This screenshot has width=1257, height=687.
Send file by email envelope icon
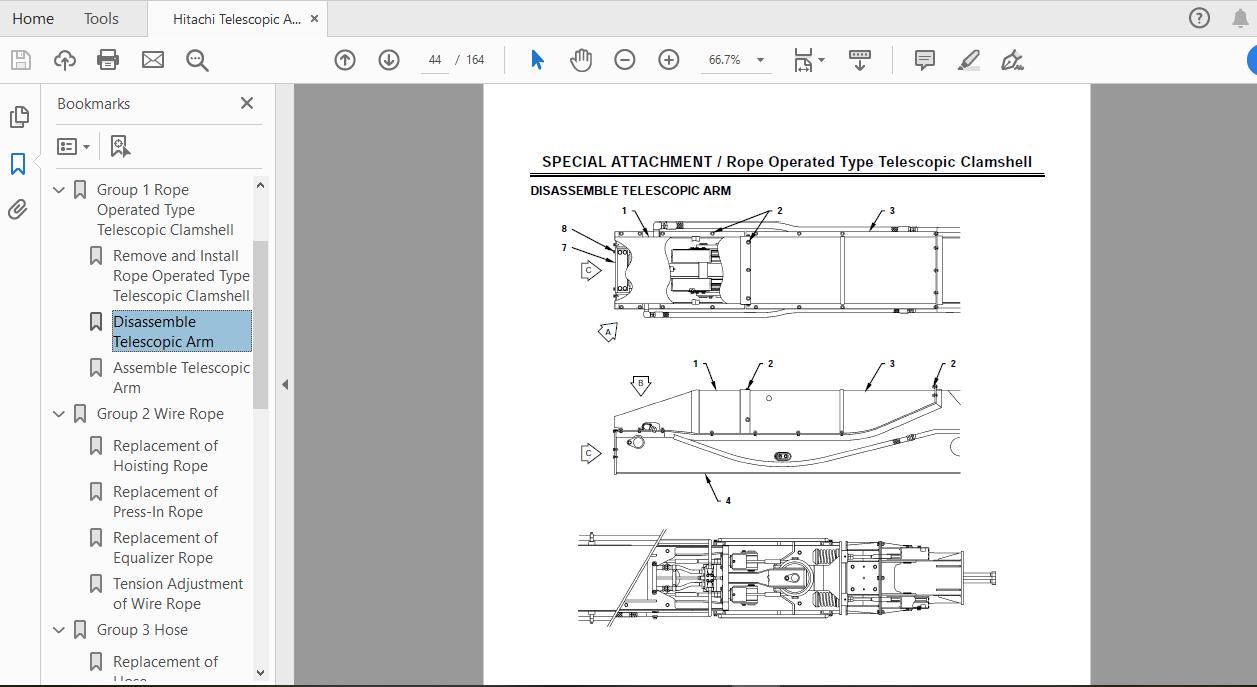click(x=153, y=60)
